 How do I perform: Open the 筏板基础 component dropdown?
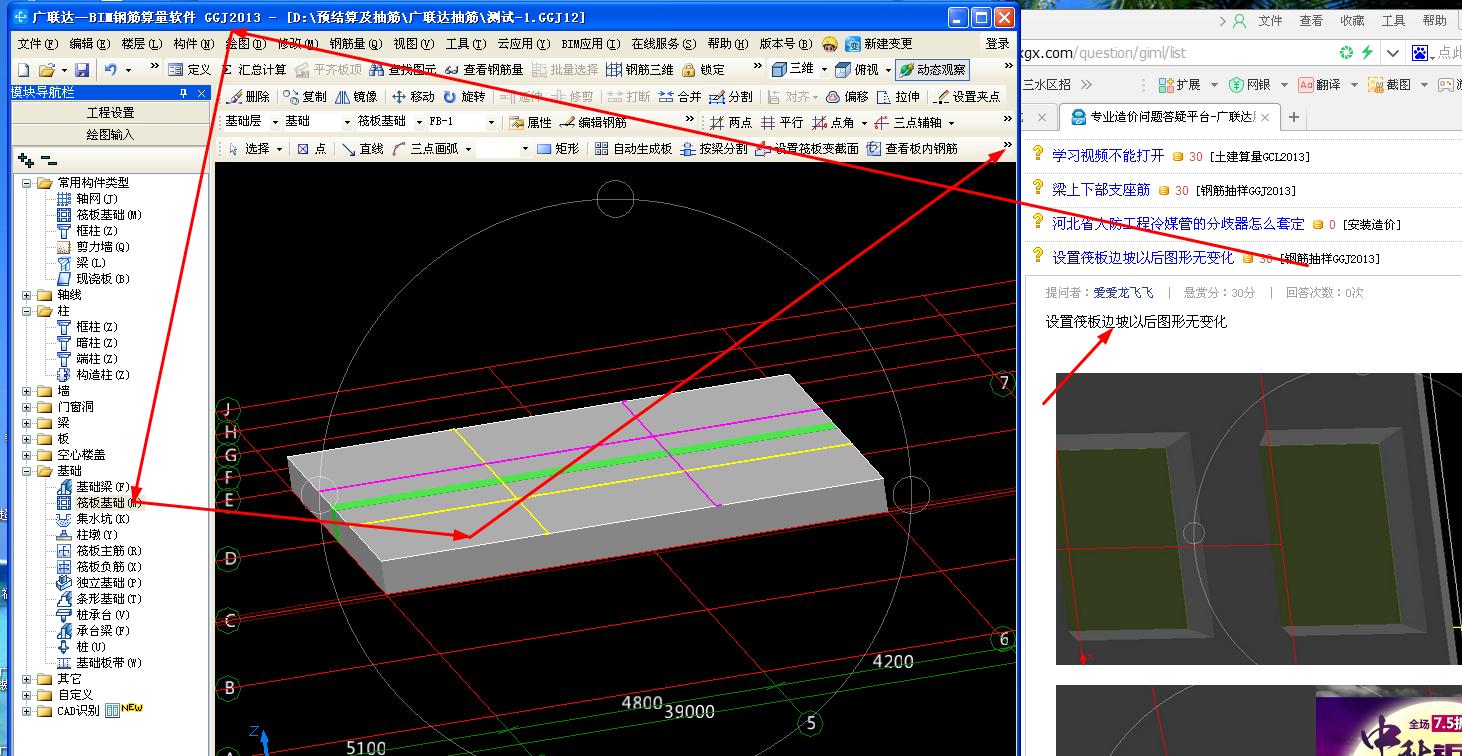[418, 122]
